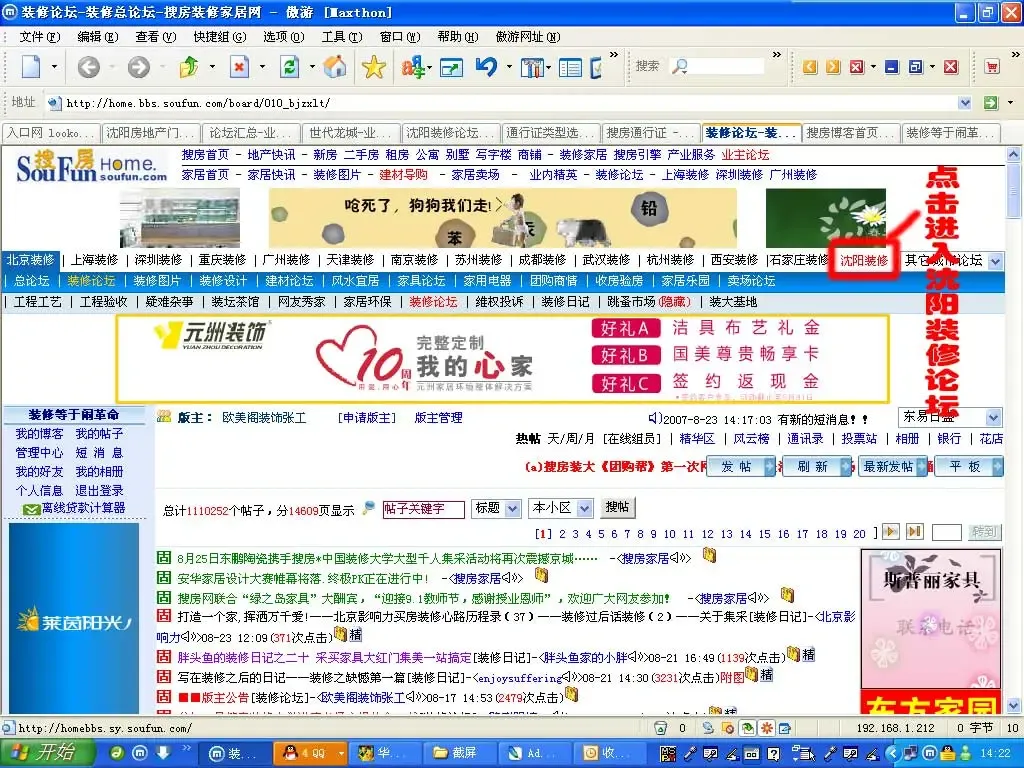Open the 我的博客 sidebar link
The width and height of the screenshot is (1024, 768).
[x=39, y=434]
